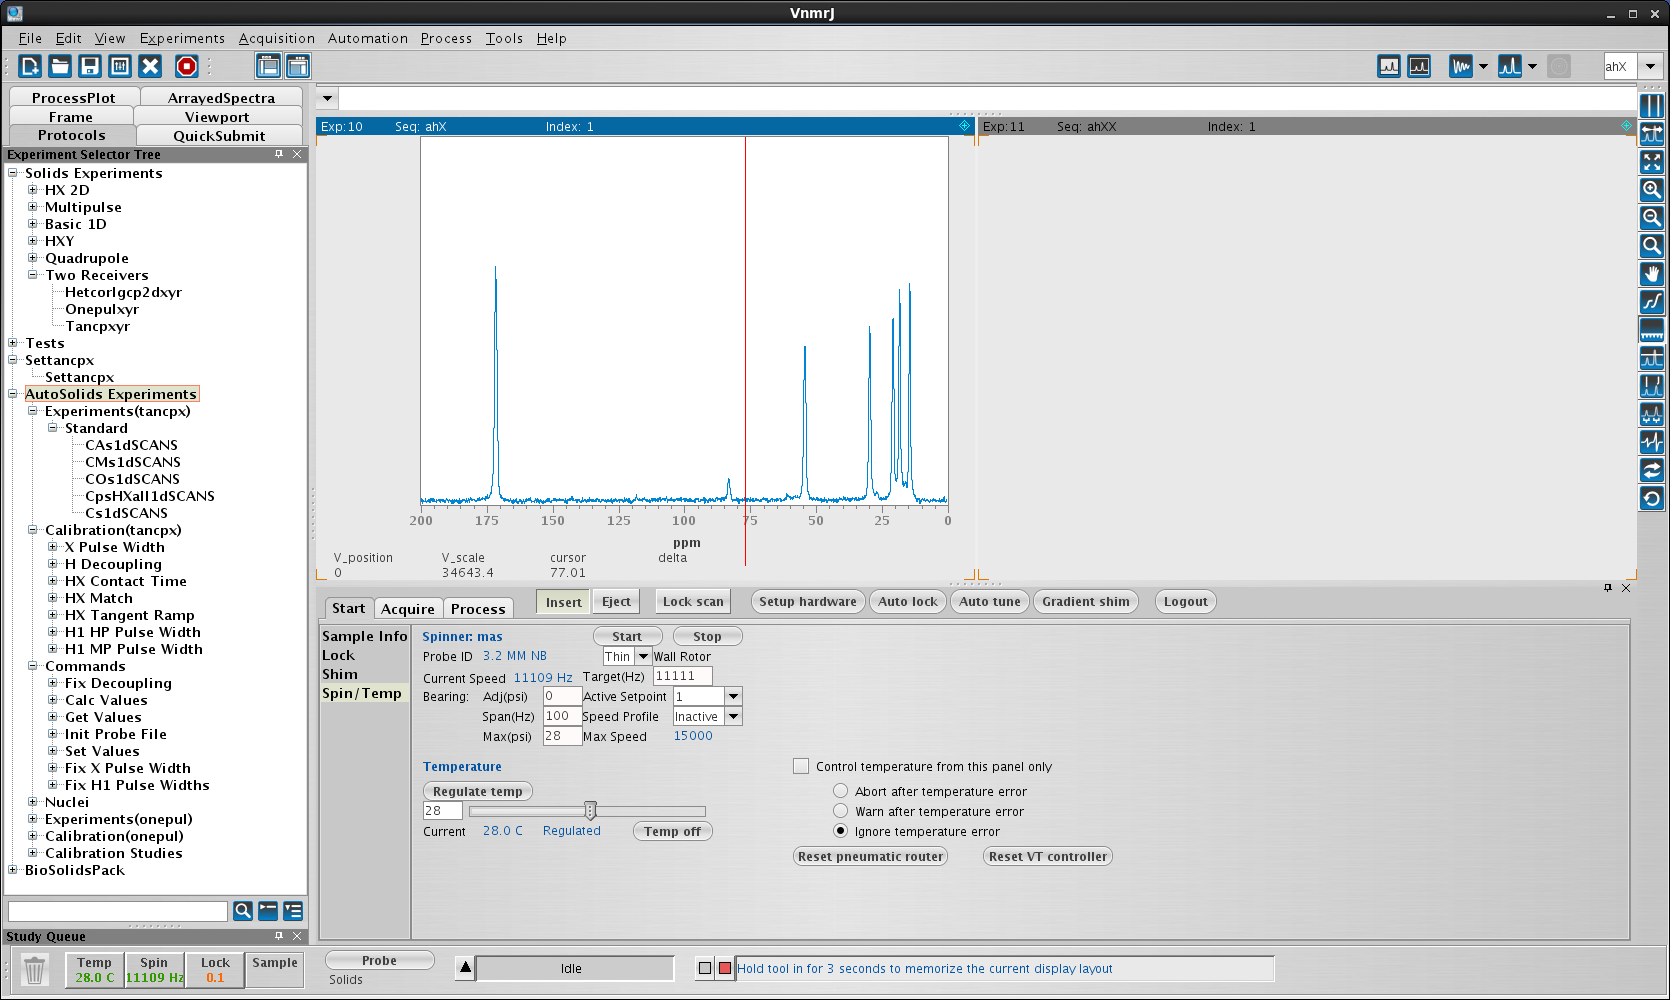The image size is (1670, 1000).
Task: Open the Active Setpoint dropdown
Action: click(733, 696)
